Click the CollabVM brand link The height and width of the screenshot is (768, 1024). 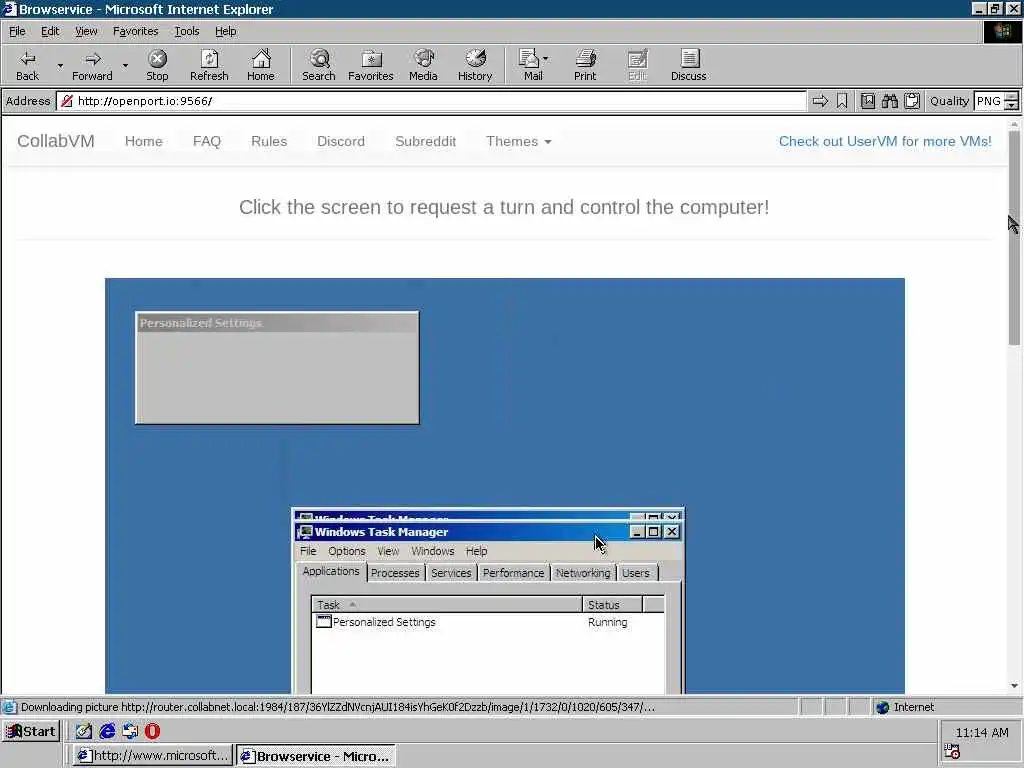coord(56,141)
